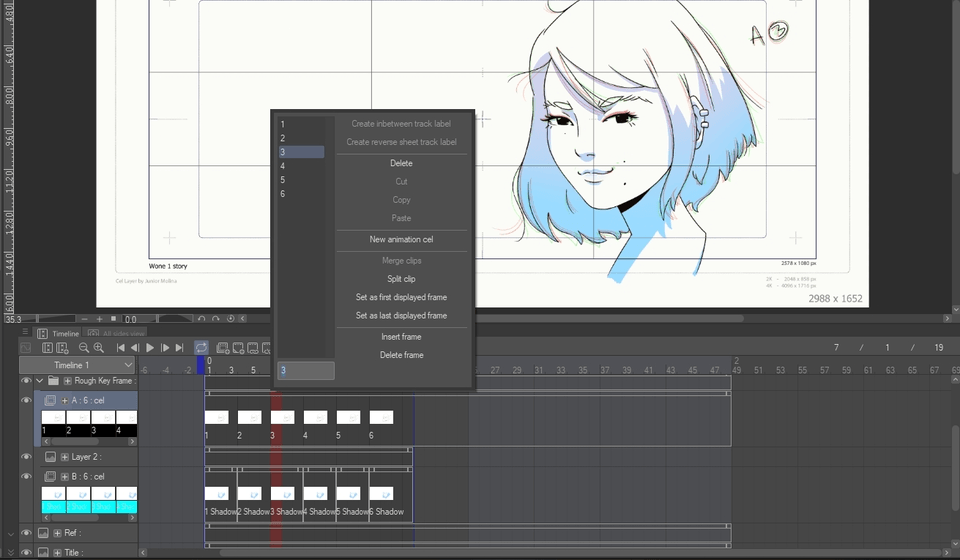Click the zoom out minus below canvas

point(84,319)
